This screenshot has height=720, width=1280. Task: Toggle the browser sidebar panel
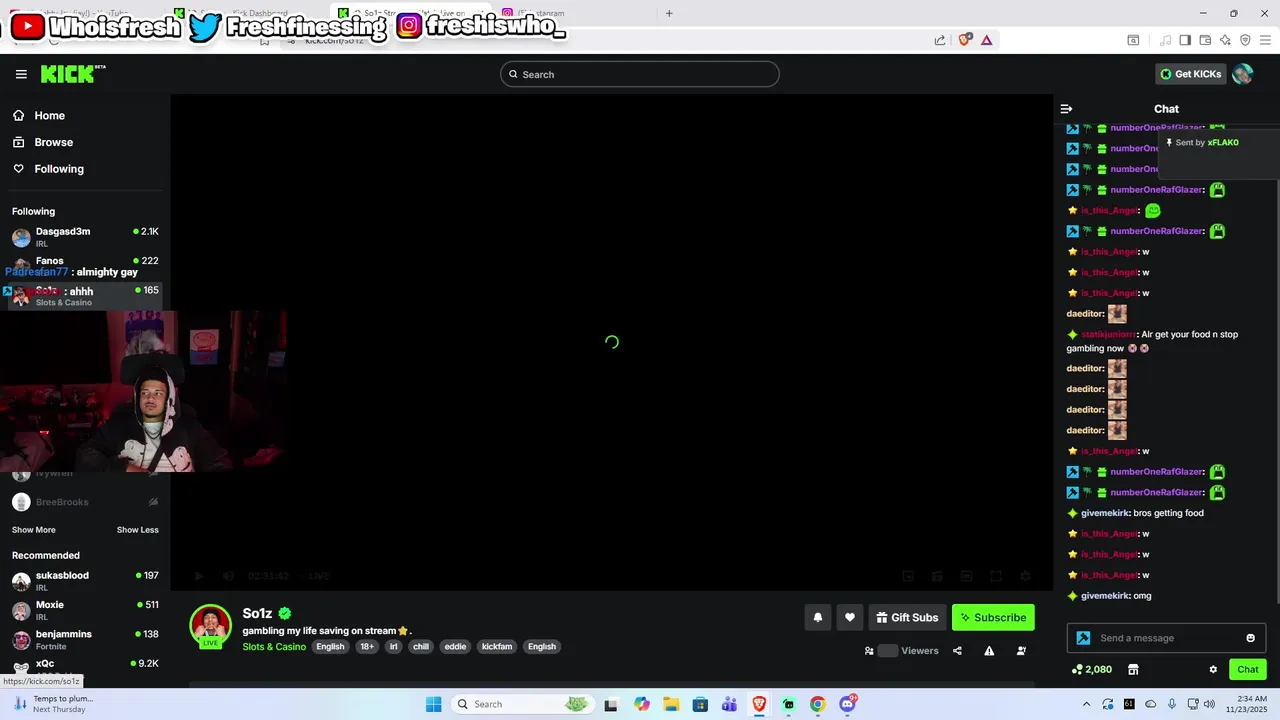[1185, 40]
